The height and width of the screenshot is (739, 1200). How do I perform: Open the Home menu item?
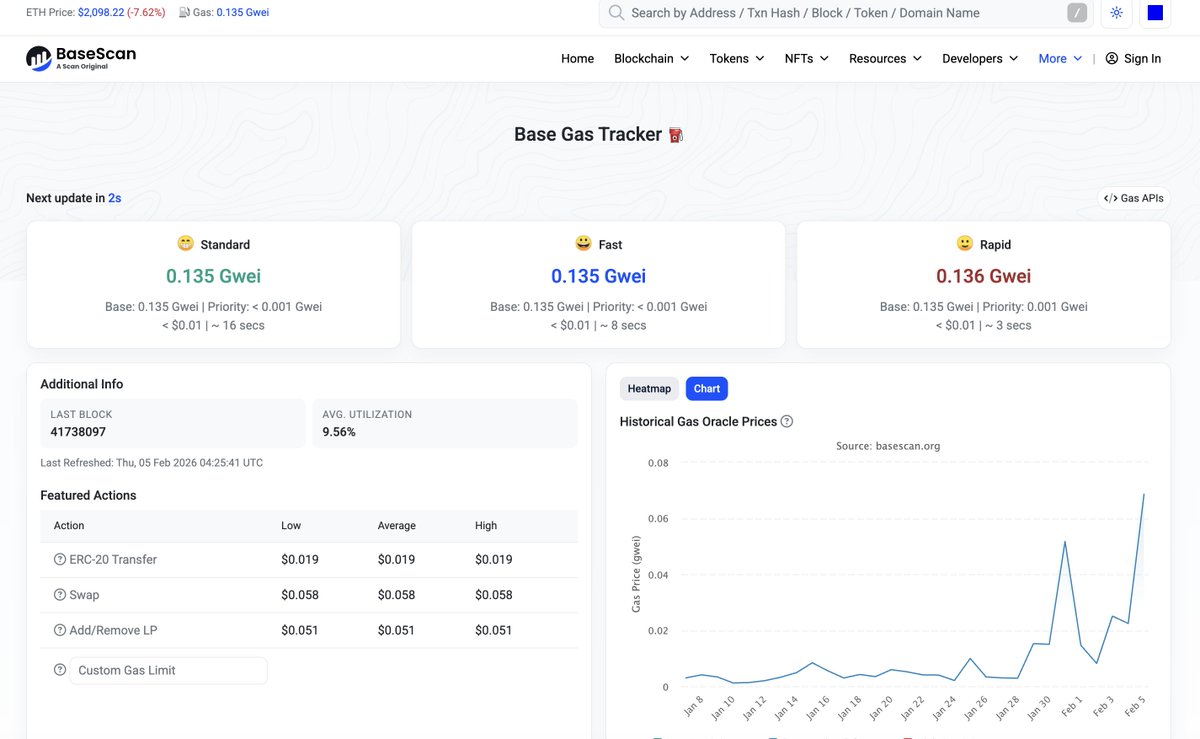click(x=577, y=59)
